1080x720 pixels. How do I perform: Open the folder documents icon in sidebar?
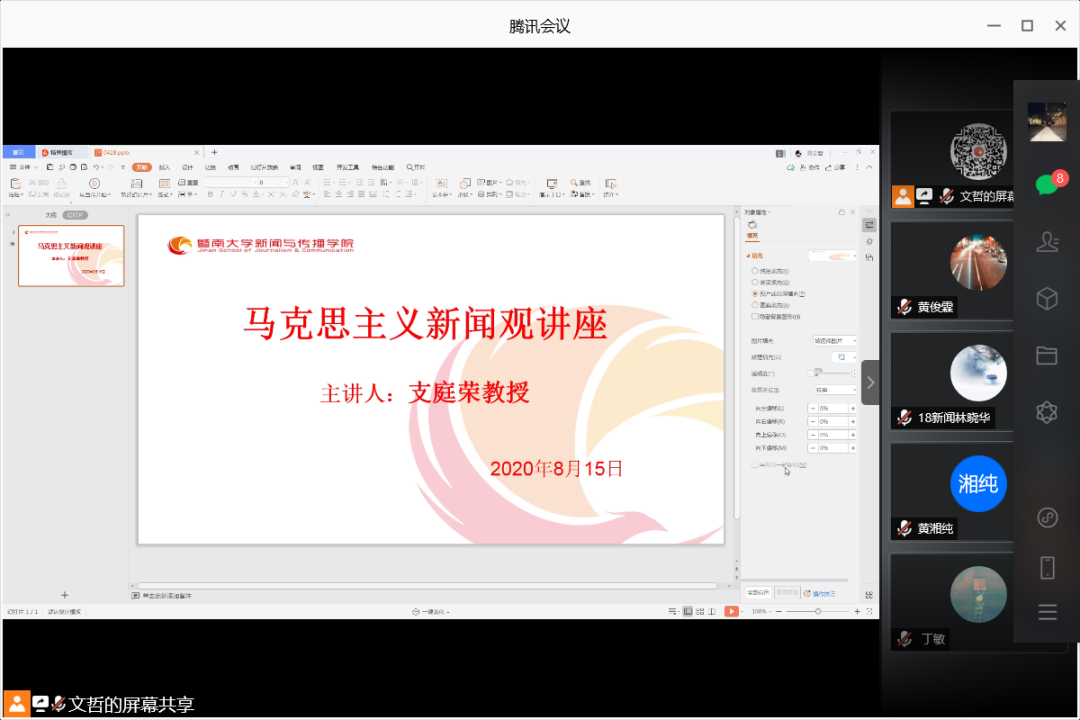1047,355
